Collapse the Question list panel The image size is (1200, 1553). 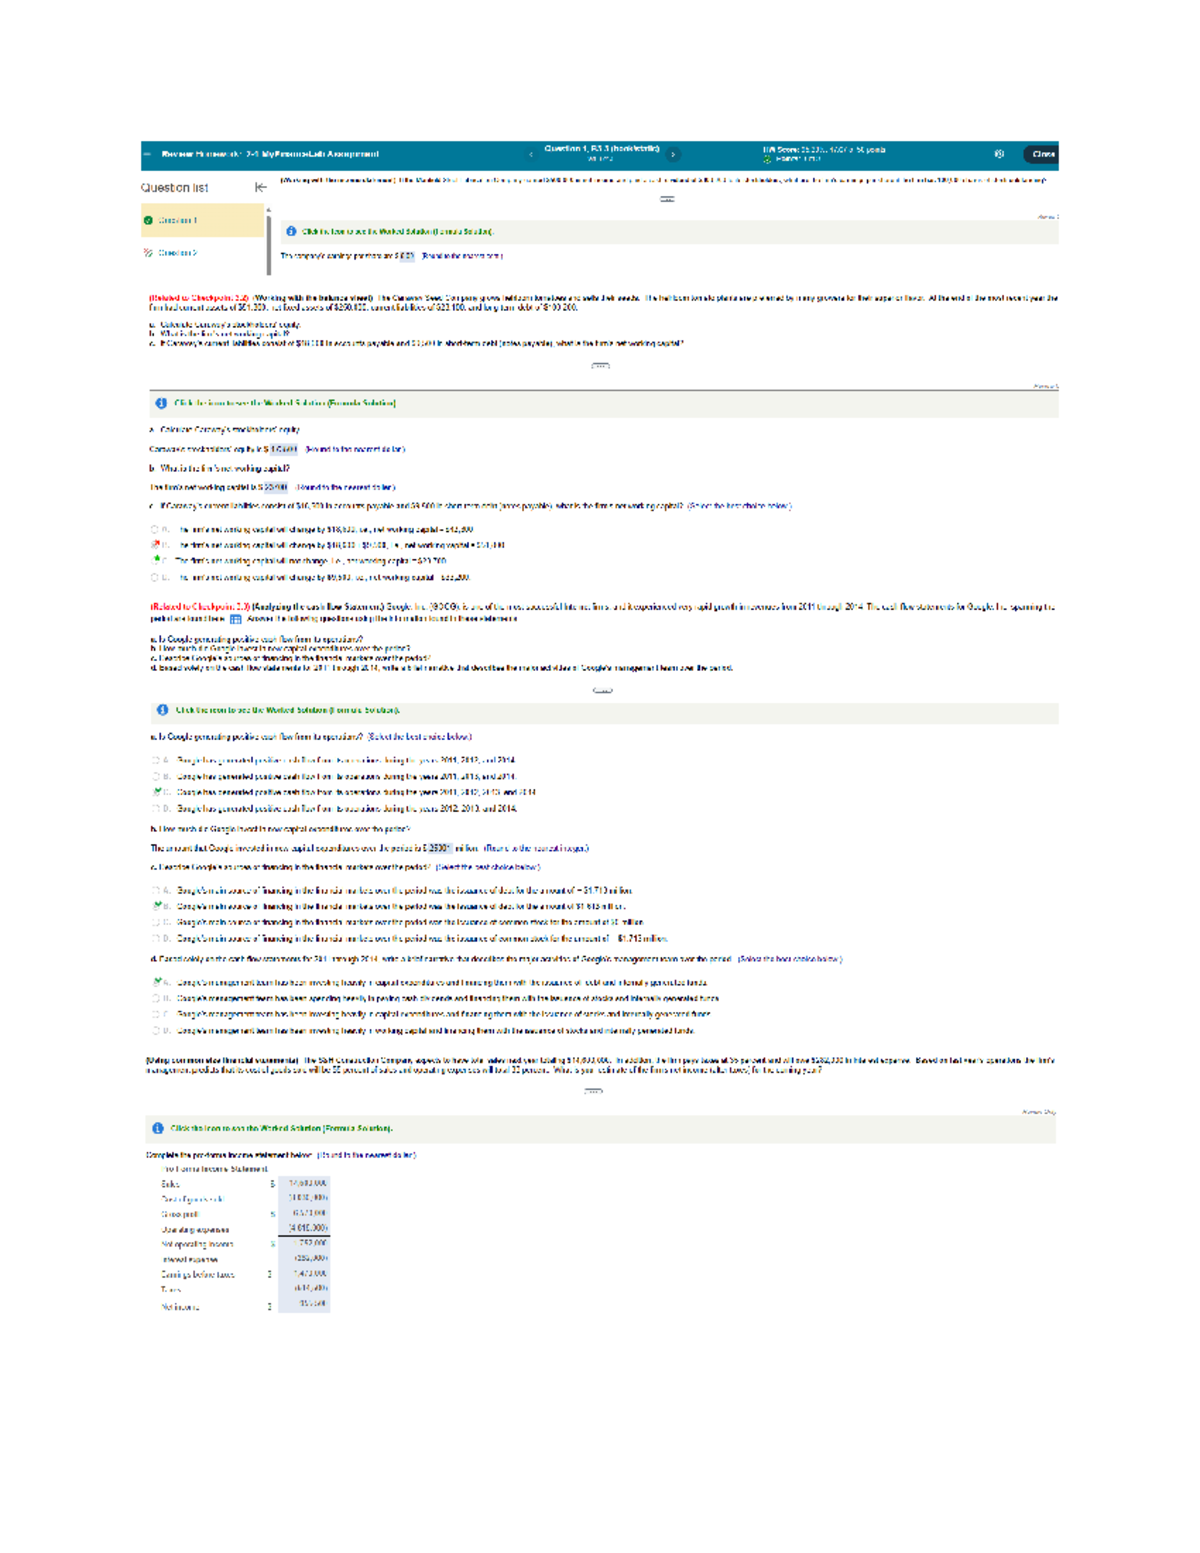[261, 187]
